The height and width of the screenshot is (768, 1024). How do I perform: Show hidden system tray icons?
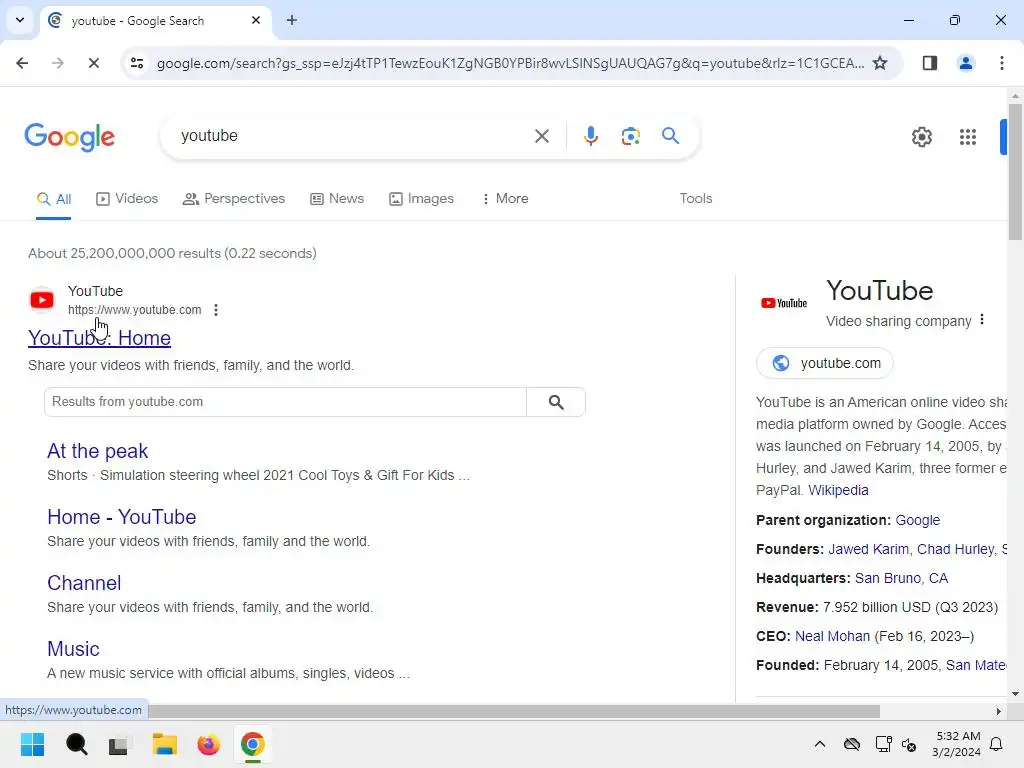[820, 744]
